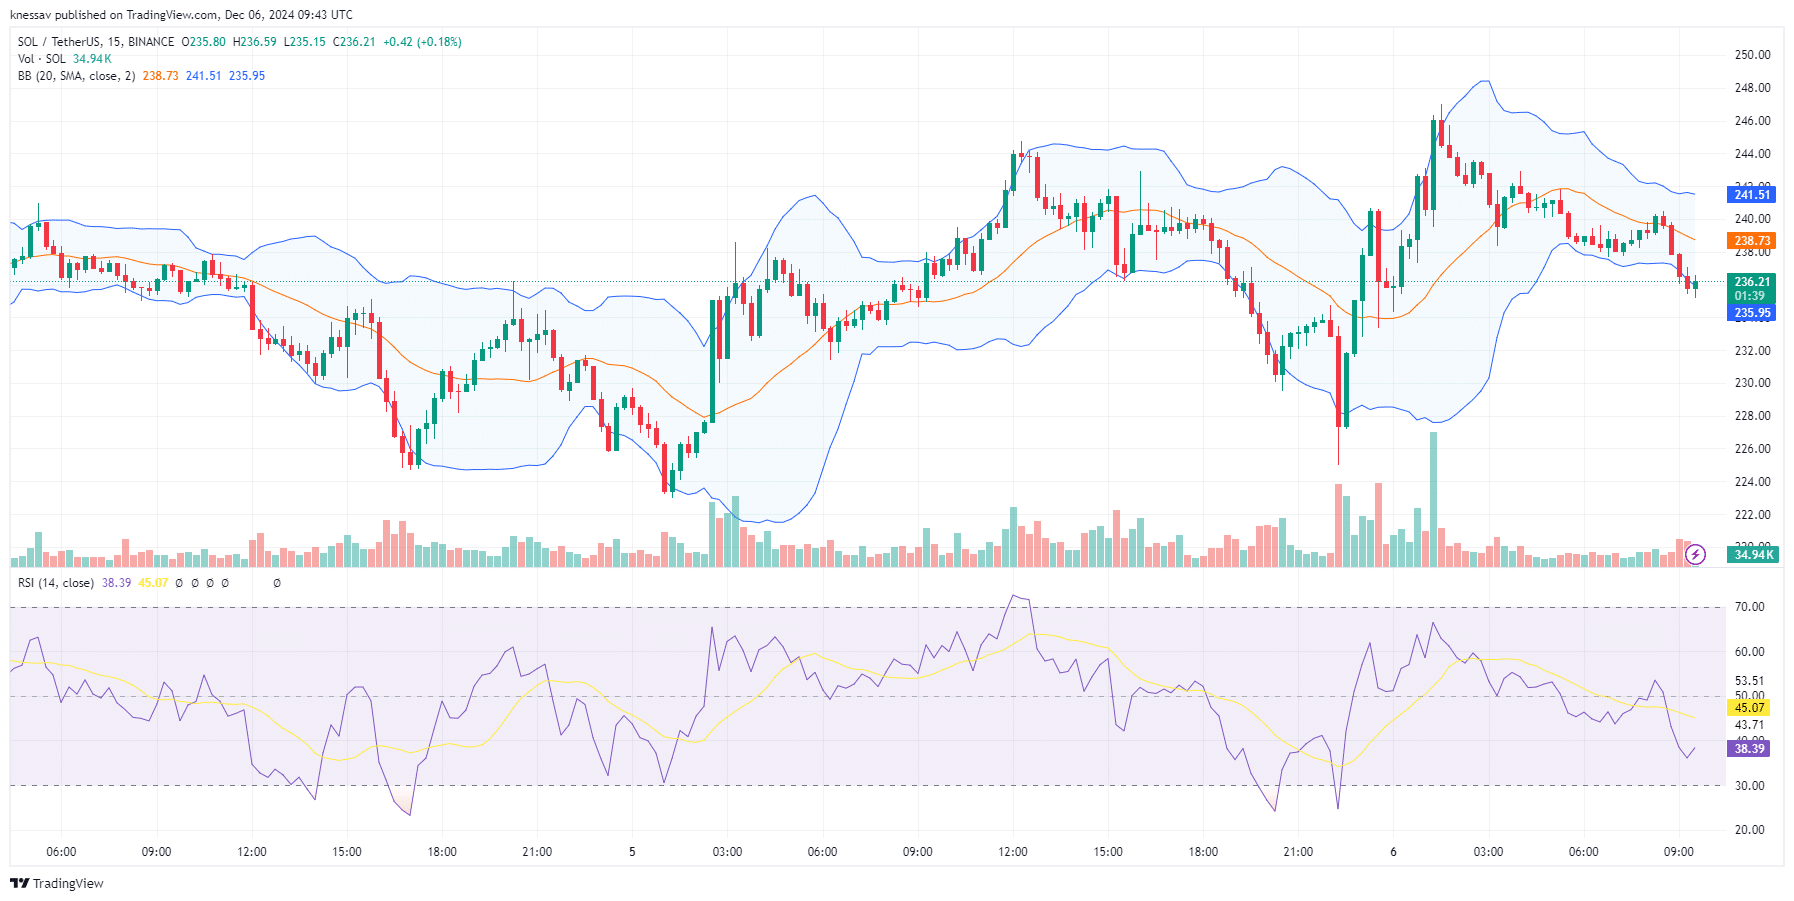Click the 248.00 price axis label
Viewport: 1794px width, 901px height.
point(1752,88)
